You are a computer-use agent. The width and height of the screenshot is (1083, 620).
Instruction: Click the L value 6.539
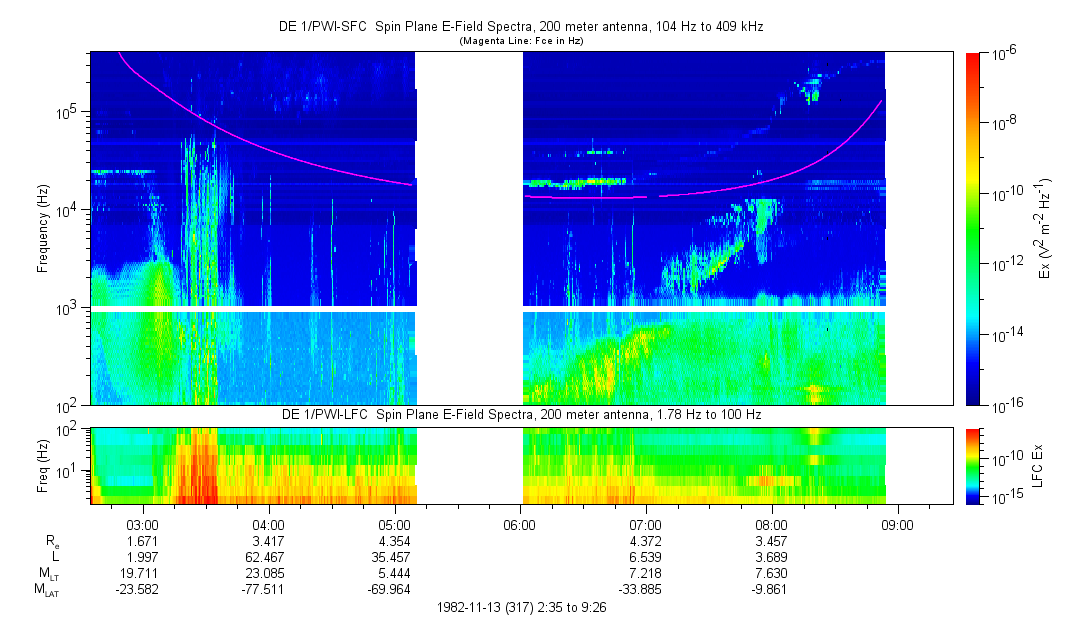point(646,557)
